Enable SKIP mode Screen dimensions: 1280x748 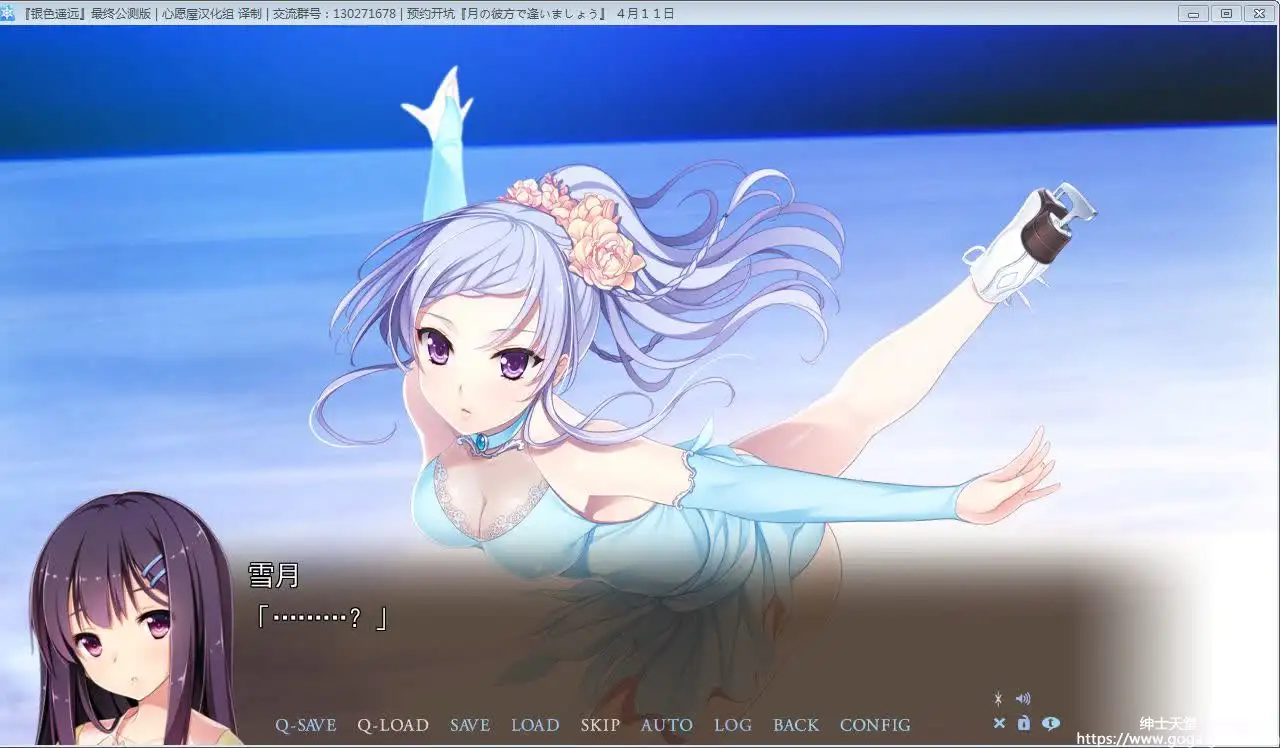600,725
